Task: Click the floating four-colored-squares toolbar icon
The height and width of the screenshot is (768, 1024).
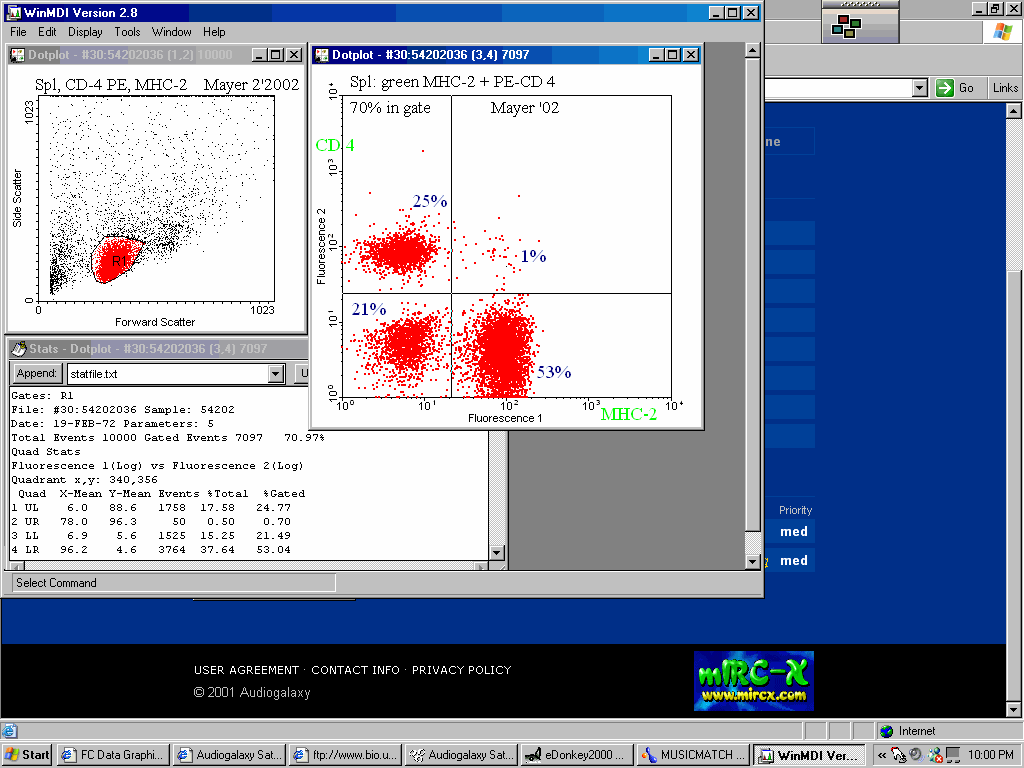Action: click(849, 27)
